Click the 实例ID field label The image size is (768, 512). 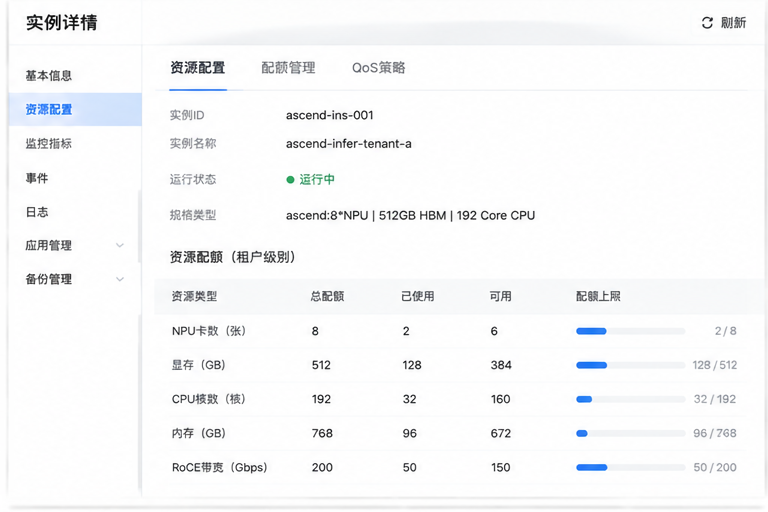click(187, 115)
